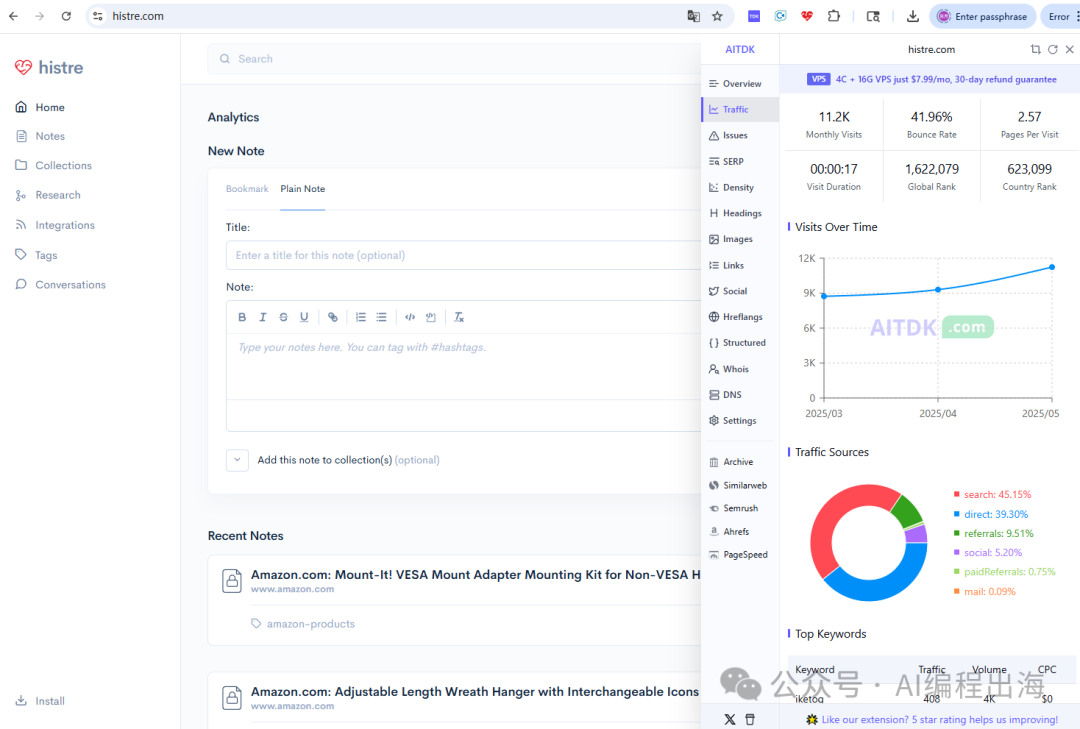Switch to the Bookmark tab
The height and width of the screenshot is (729, 1080).
tap(247, 189)
